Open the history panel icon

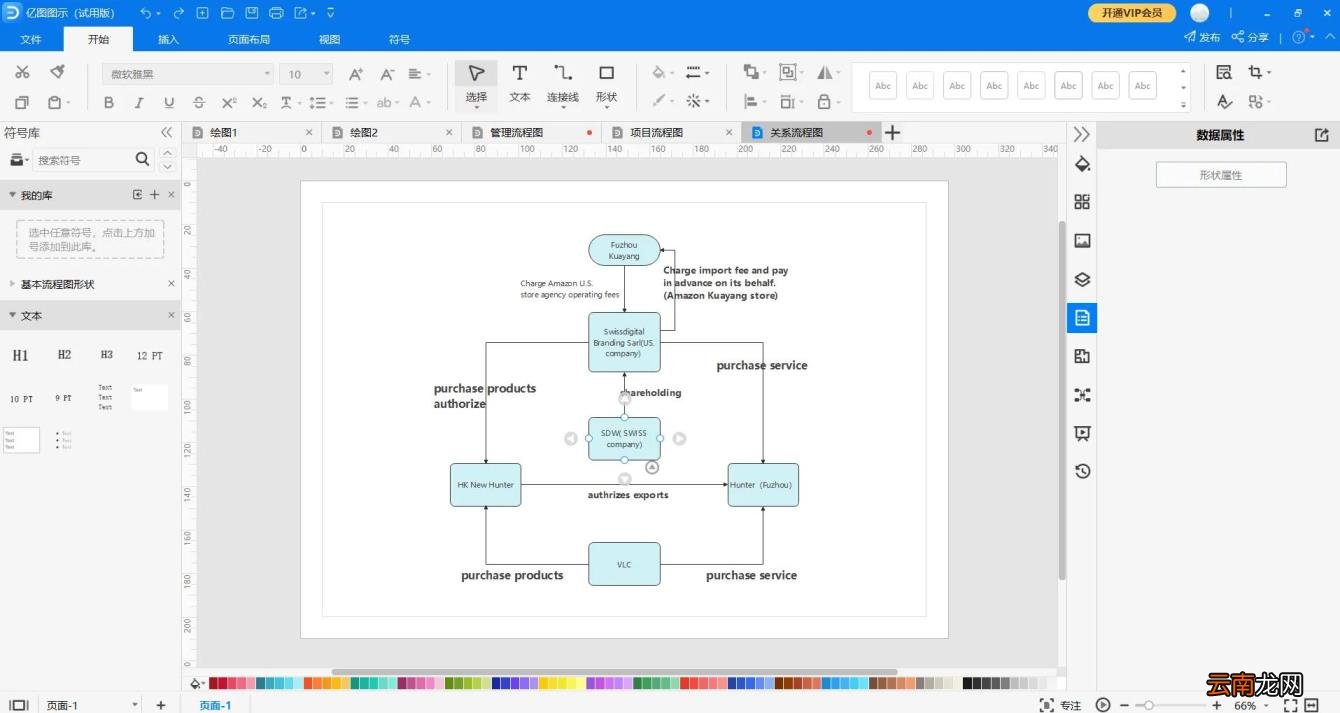click(x=1082, y=471)
